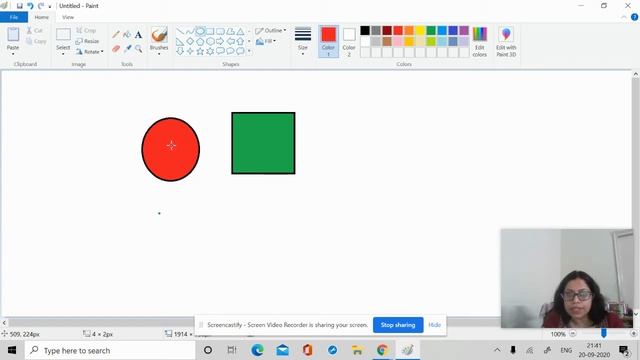This screenshot has height=360, width=640.
Task: Select the Pencil tool
Action: tap(116, 35)
